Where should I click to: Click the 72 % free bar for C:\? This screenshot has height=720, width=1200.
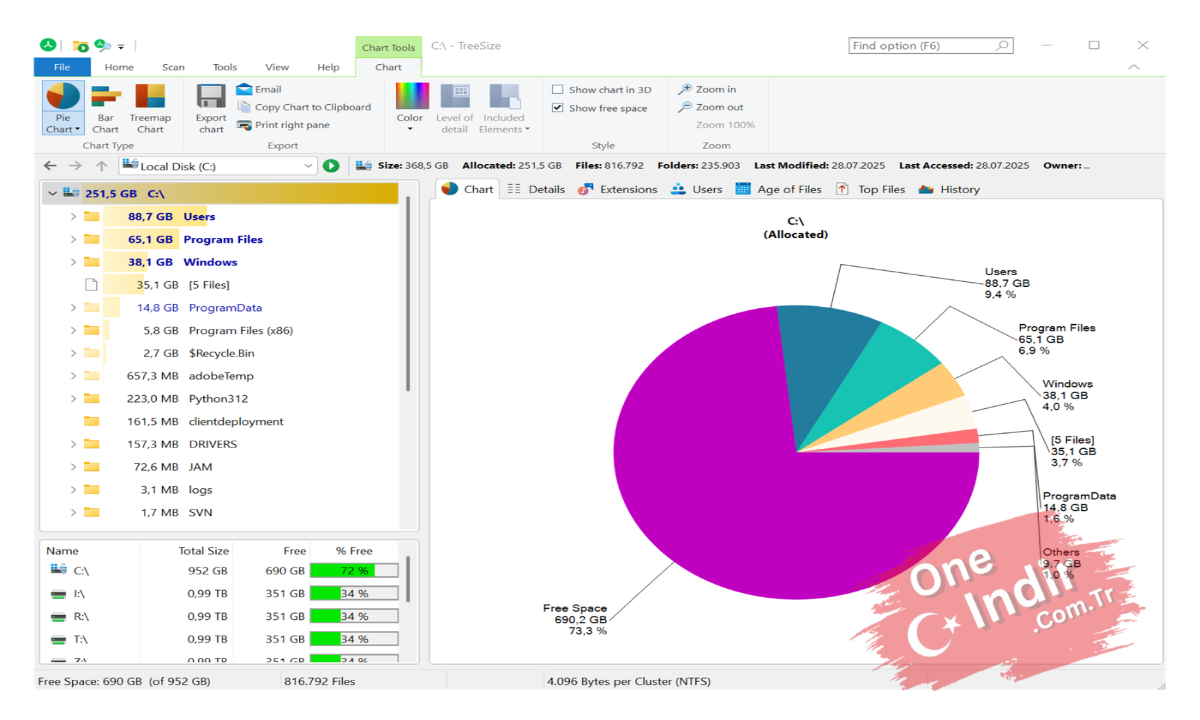coord(354,570)
